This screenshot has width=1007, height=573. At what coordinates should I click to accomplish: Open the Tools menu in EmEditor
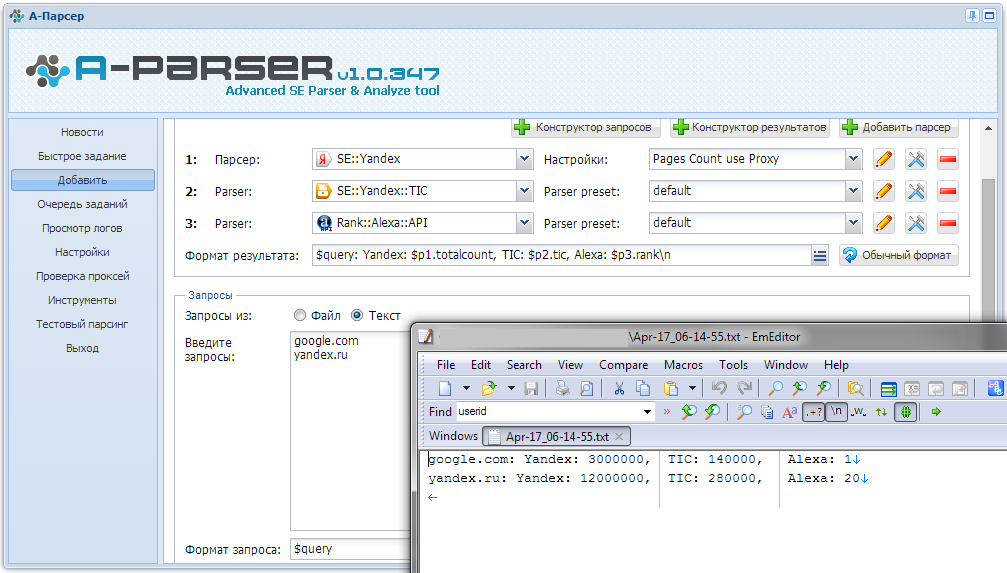coord(733,365)
